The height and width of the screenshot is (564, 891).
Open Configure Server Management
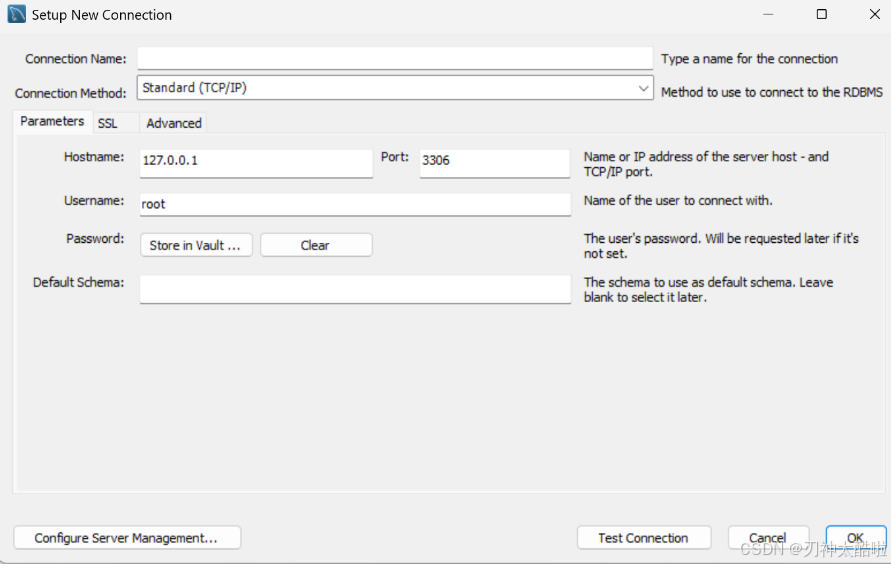pos(127,538)
